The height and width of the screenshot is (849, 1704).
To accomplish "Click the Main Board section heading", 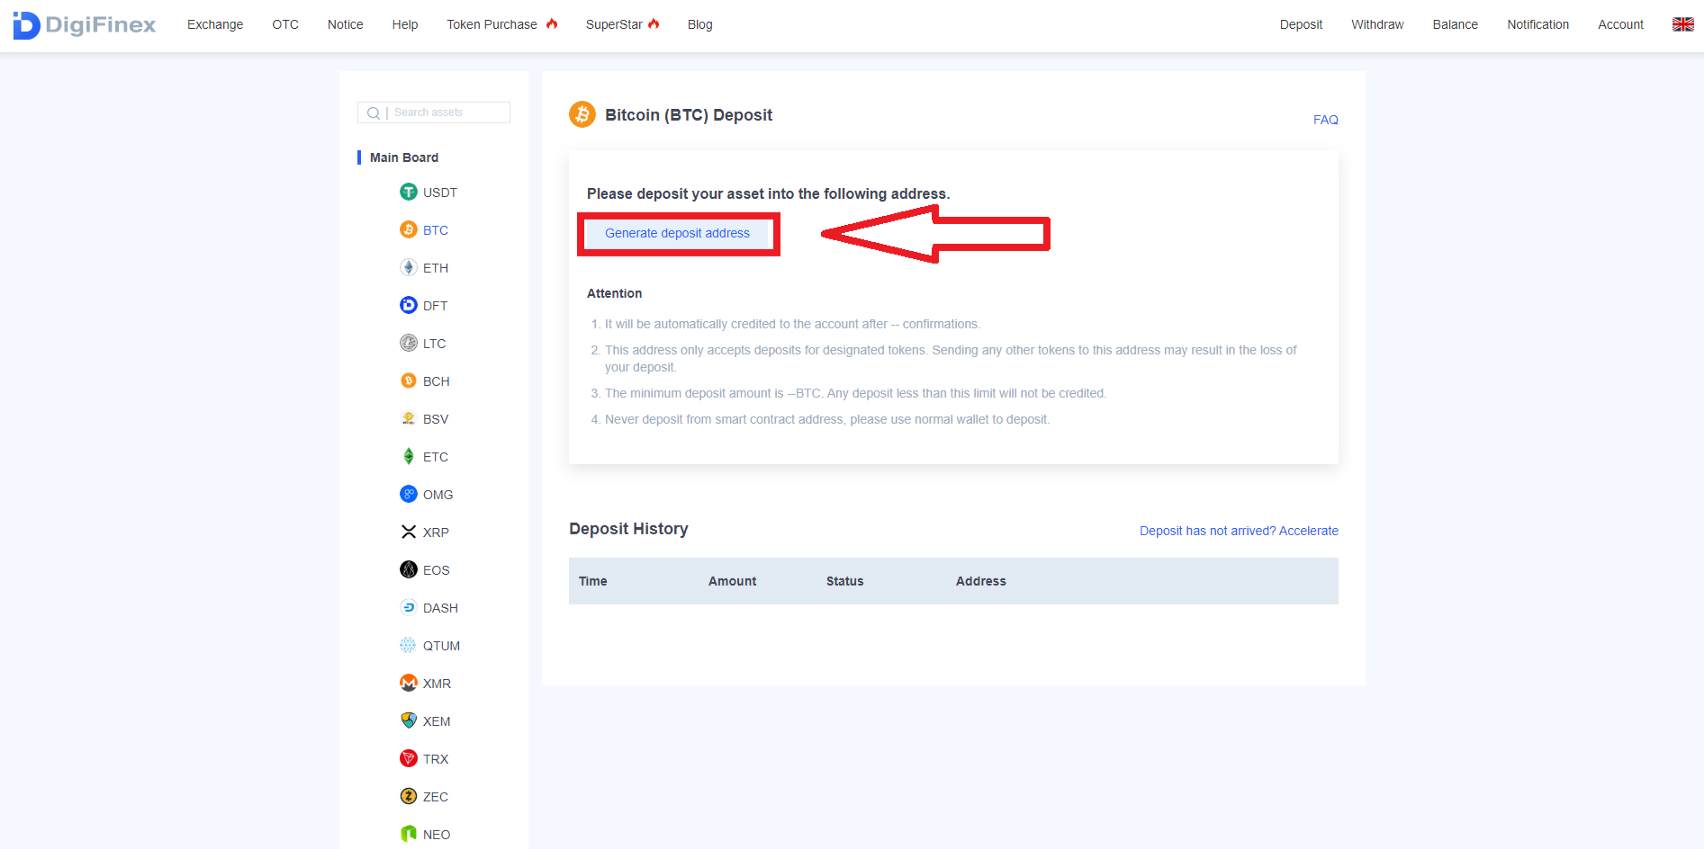I will point(404,158).
